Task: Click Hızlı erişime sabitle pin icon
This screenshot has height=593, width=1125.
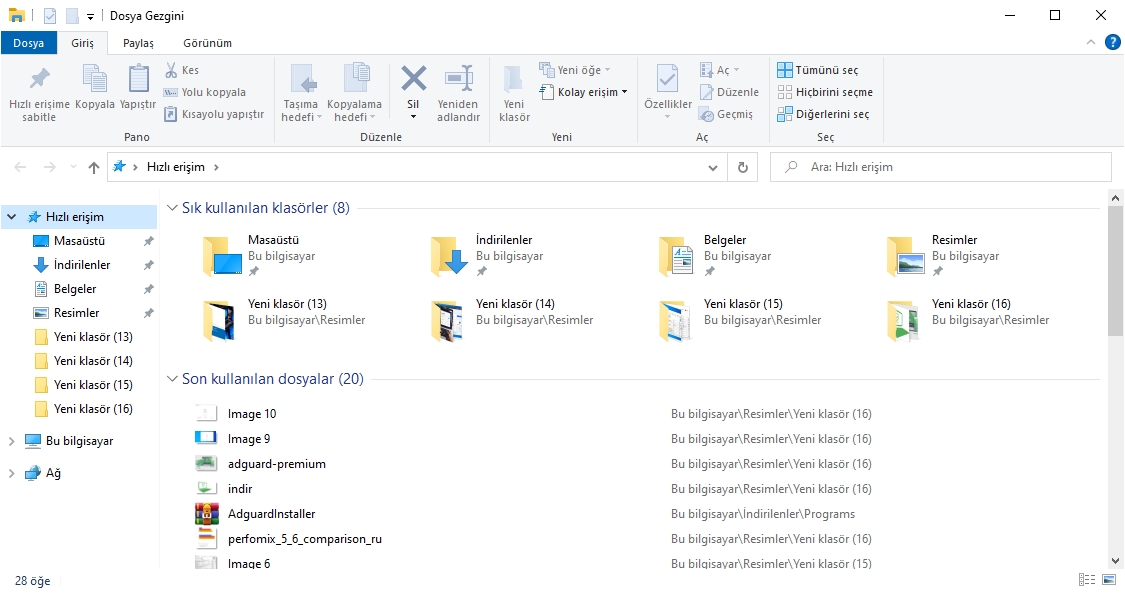Action: coord(39,79)
